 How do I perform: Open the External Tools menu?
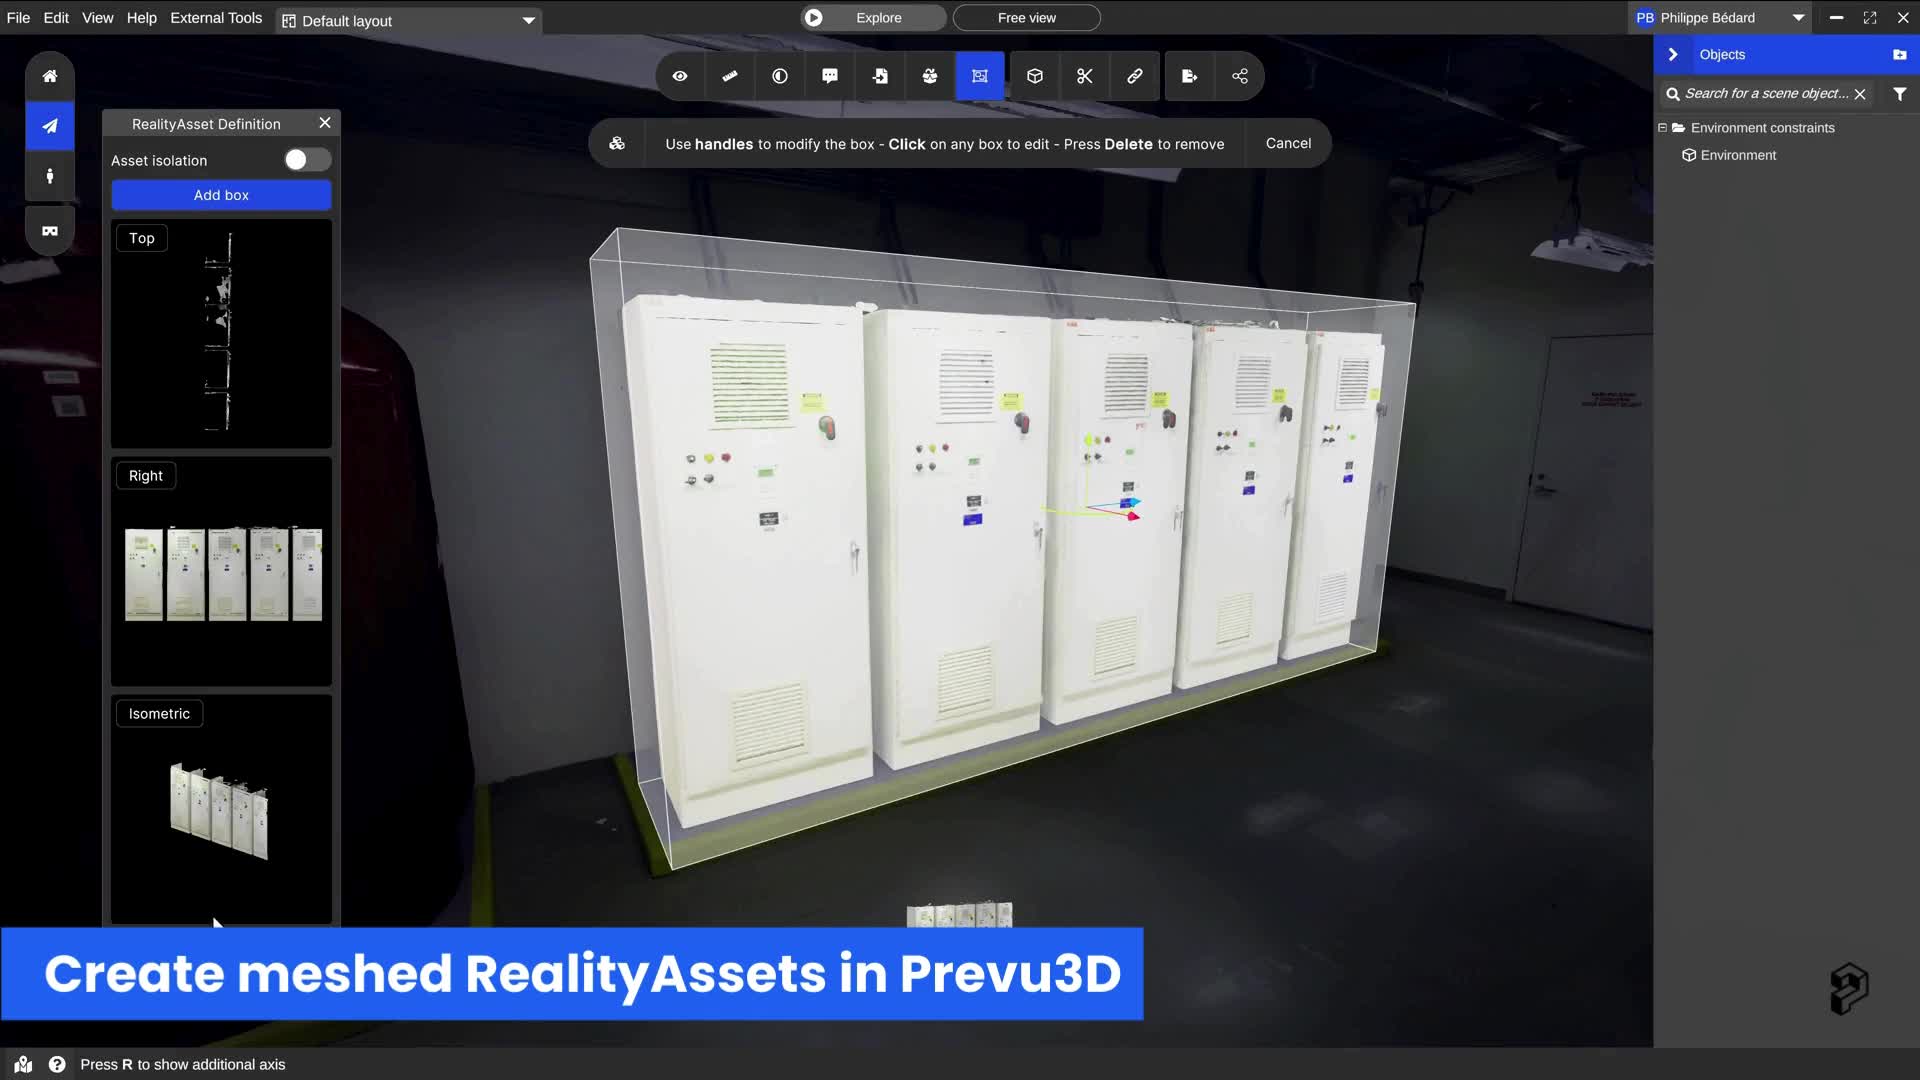point(215,17)
